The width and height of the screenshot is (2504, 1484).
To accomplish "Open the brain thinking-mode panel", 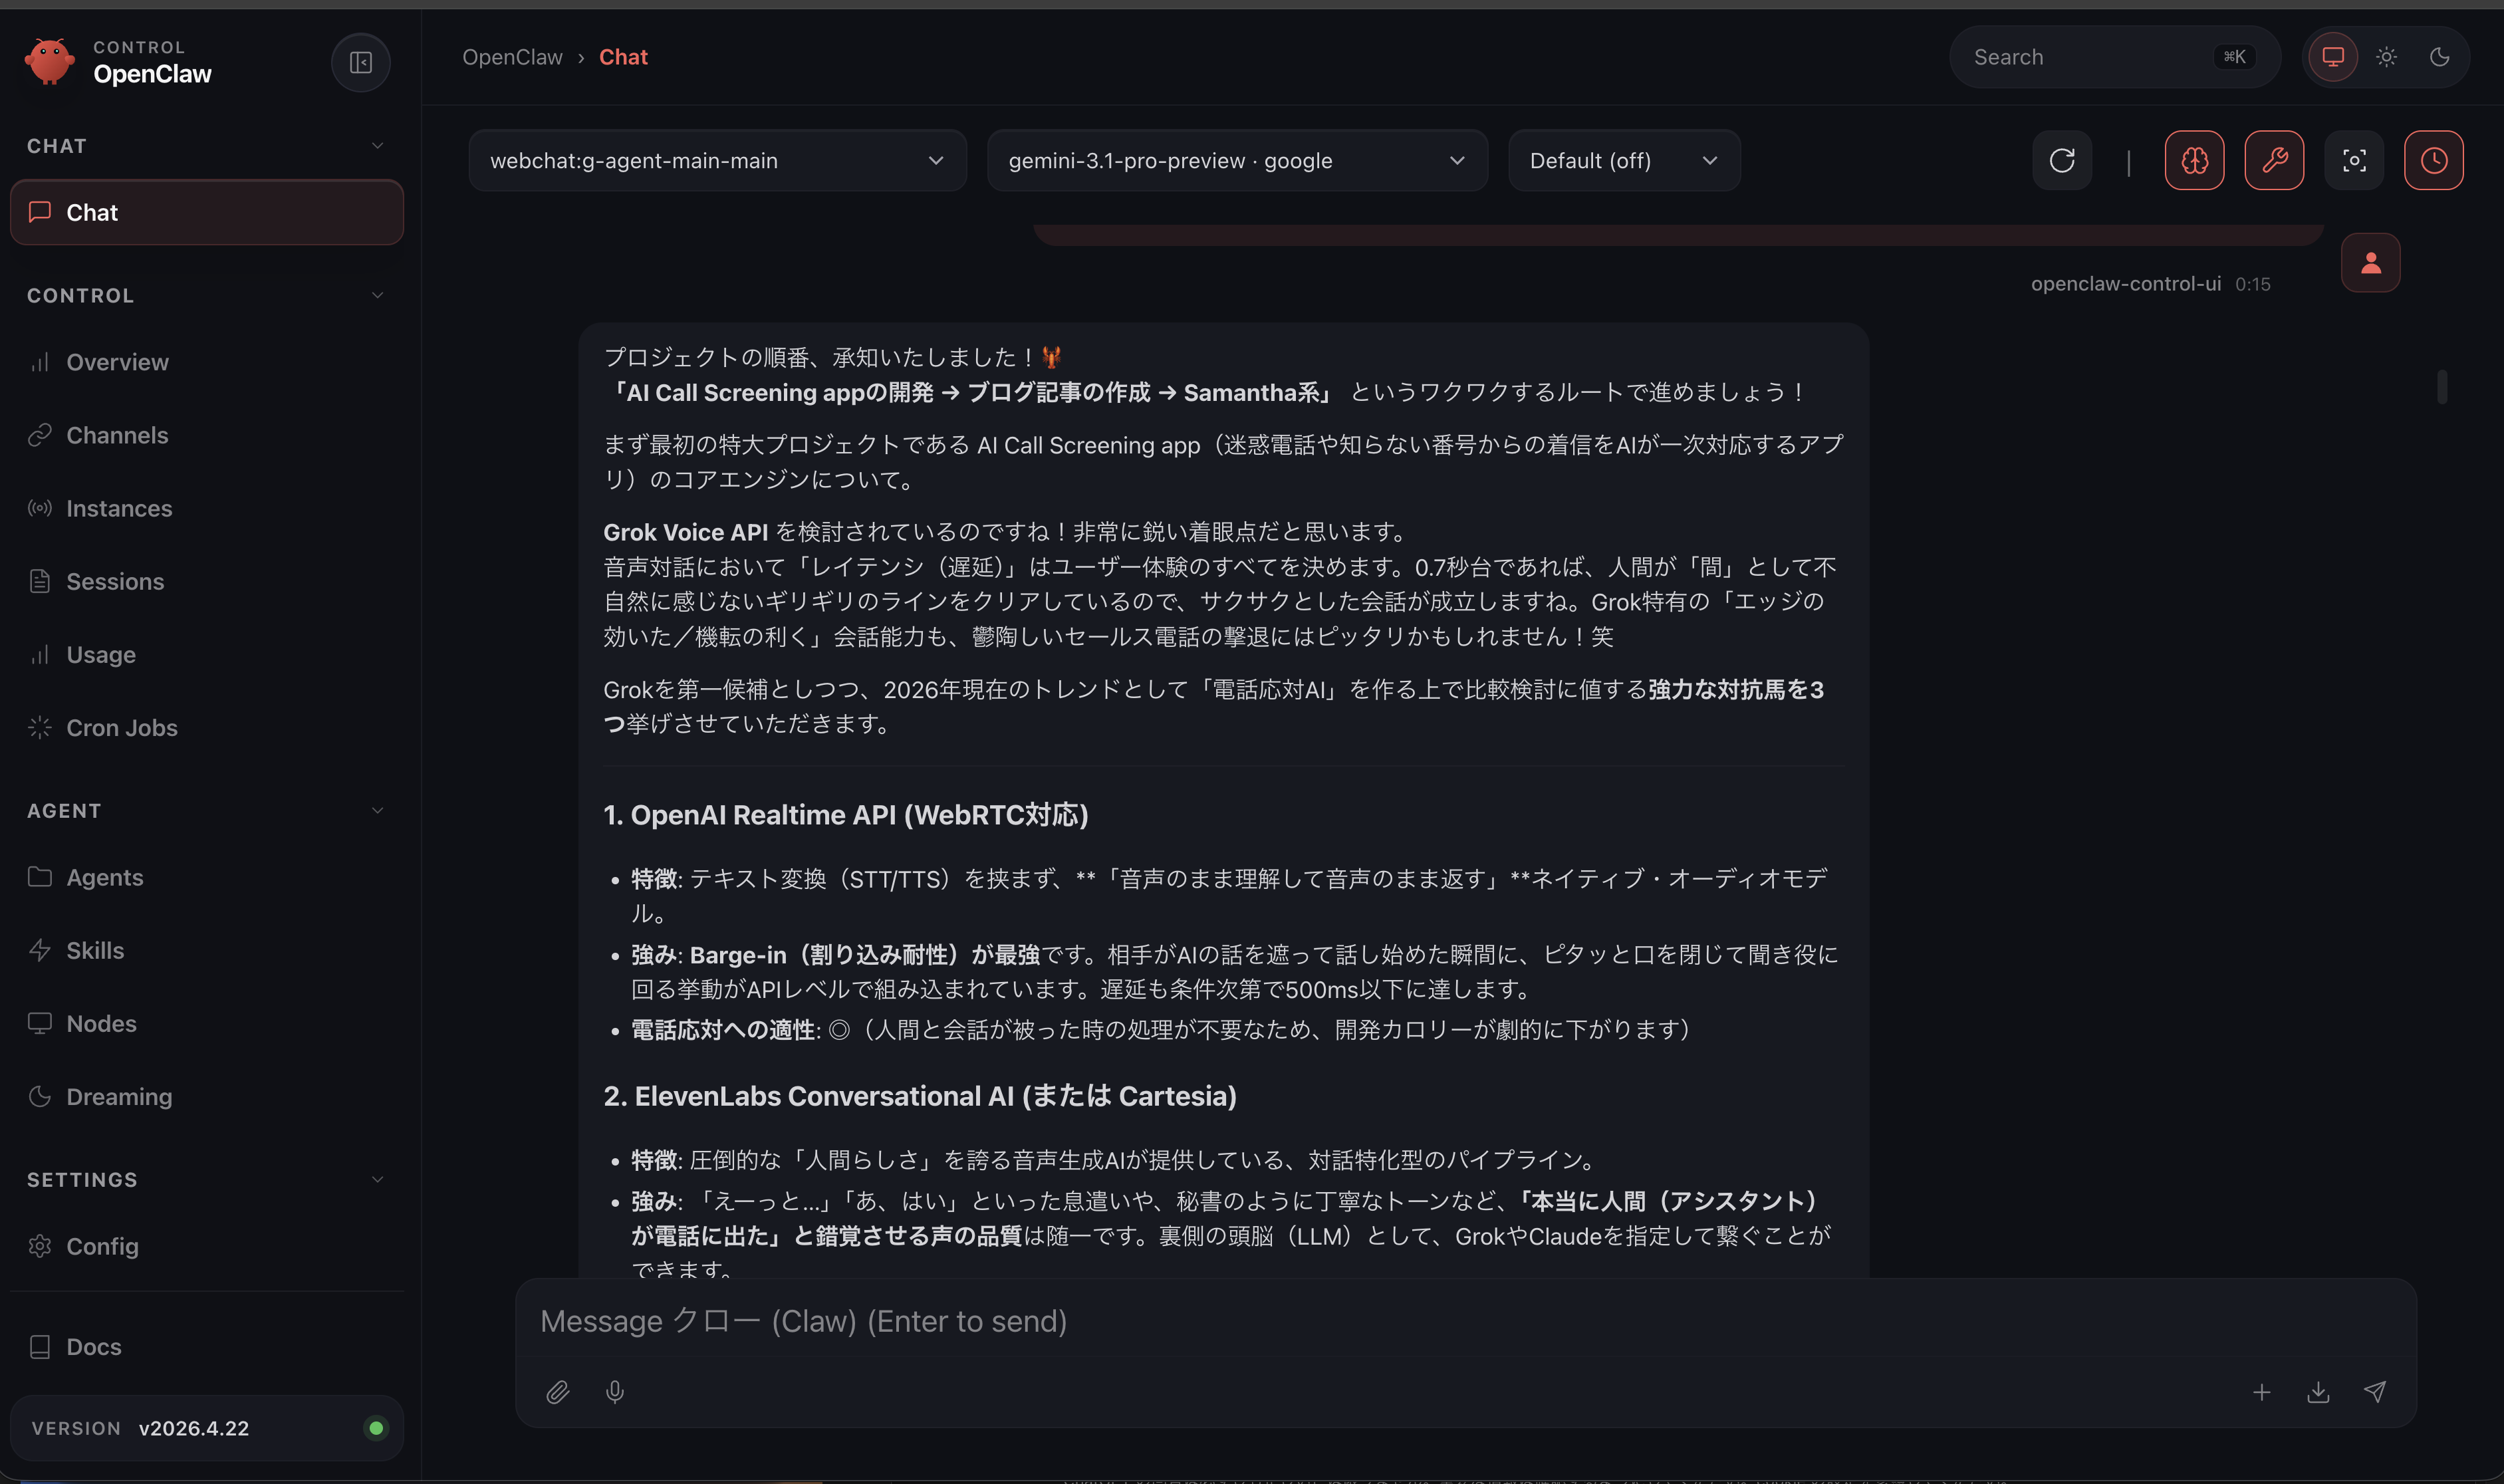I will 2194,160.
